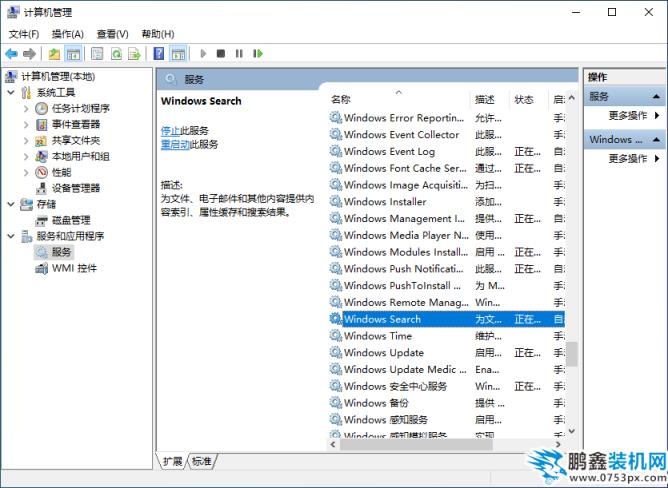The image size is (668, 488).
Task: Select the 本地用户和组 tree icon
Action: [x=41, y=156]
